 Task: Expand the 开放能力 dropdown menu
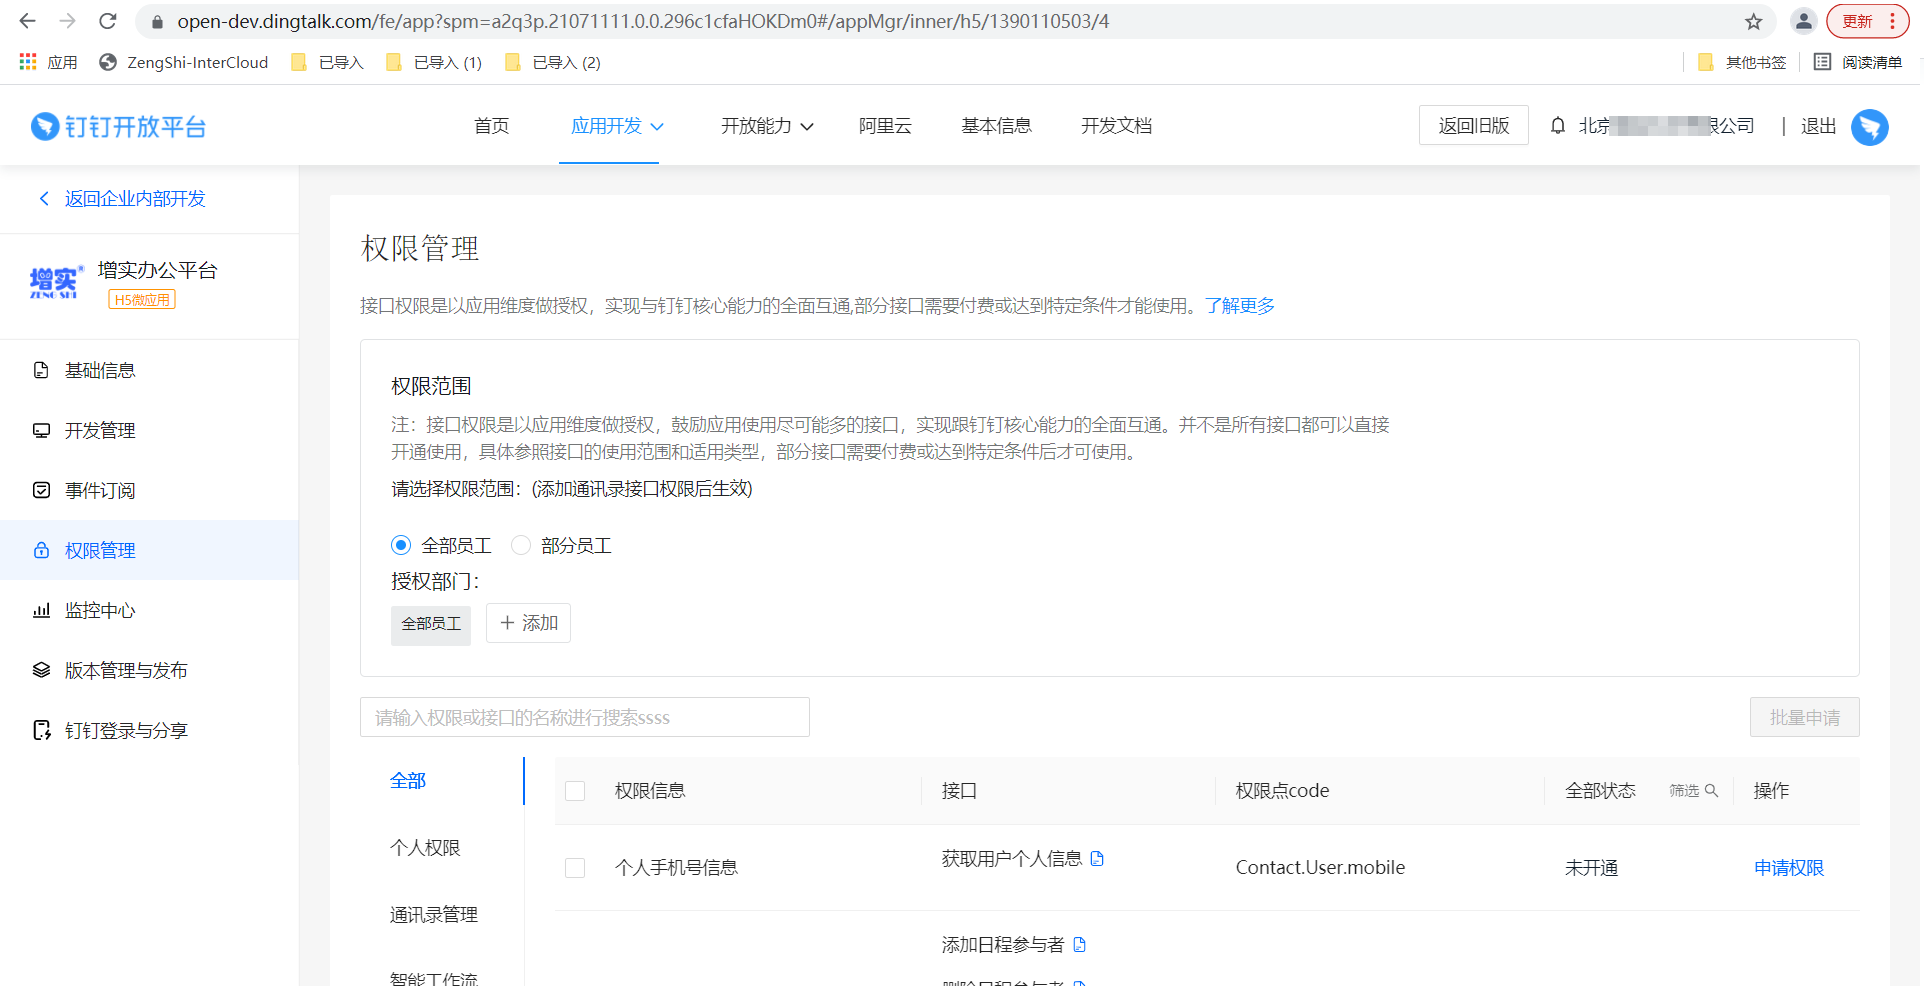767,126
